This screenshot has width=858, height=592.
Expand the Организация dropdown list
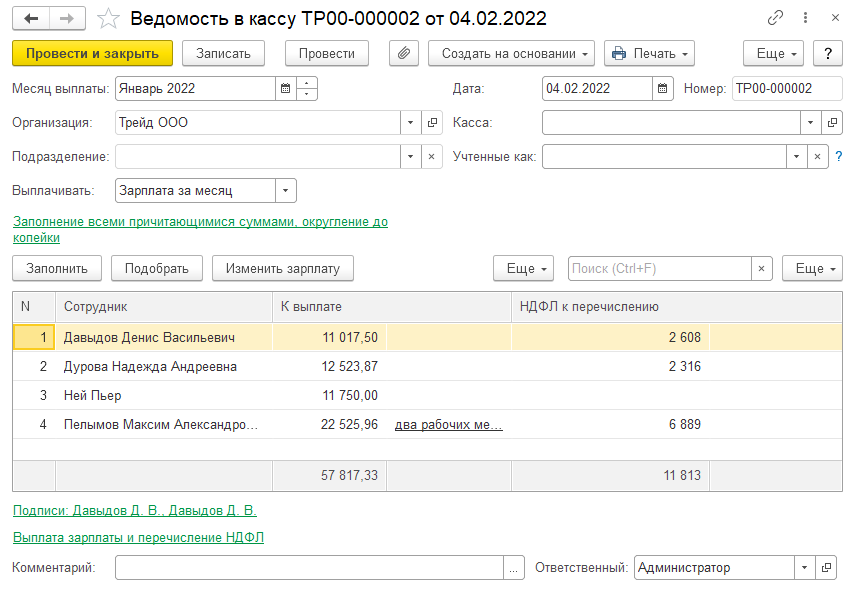410,123
